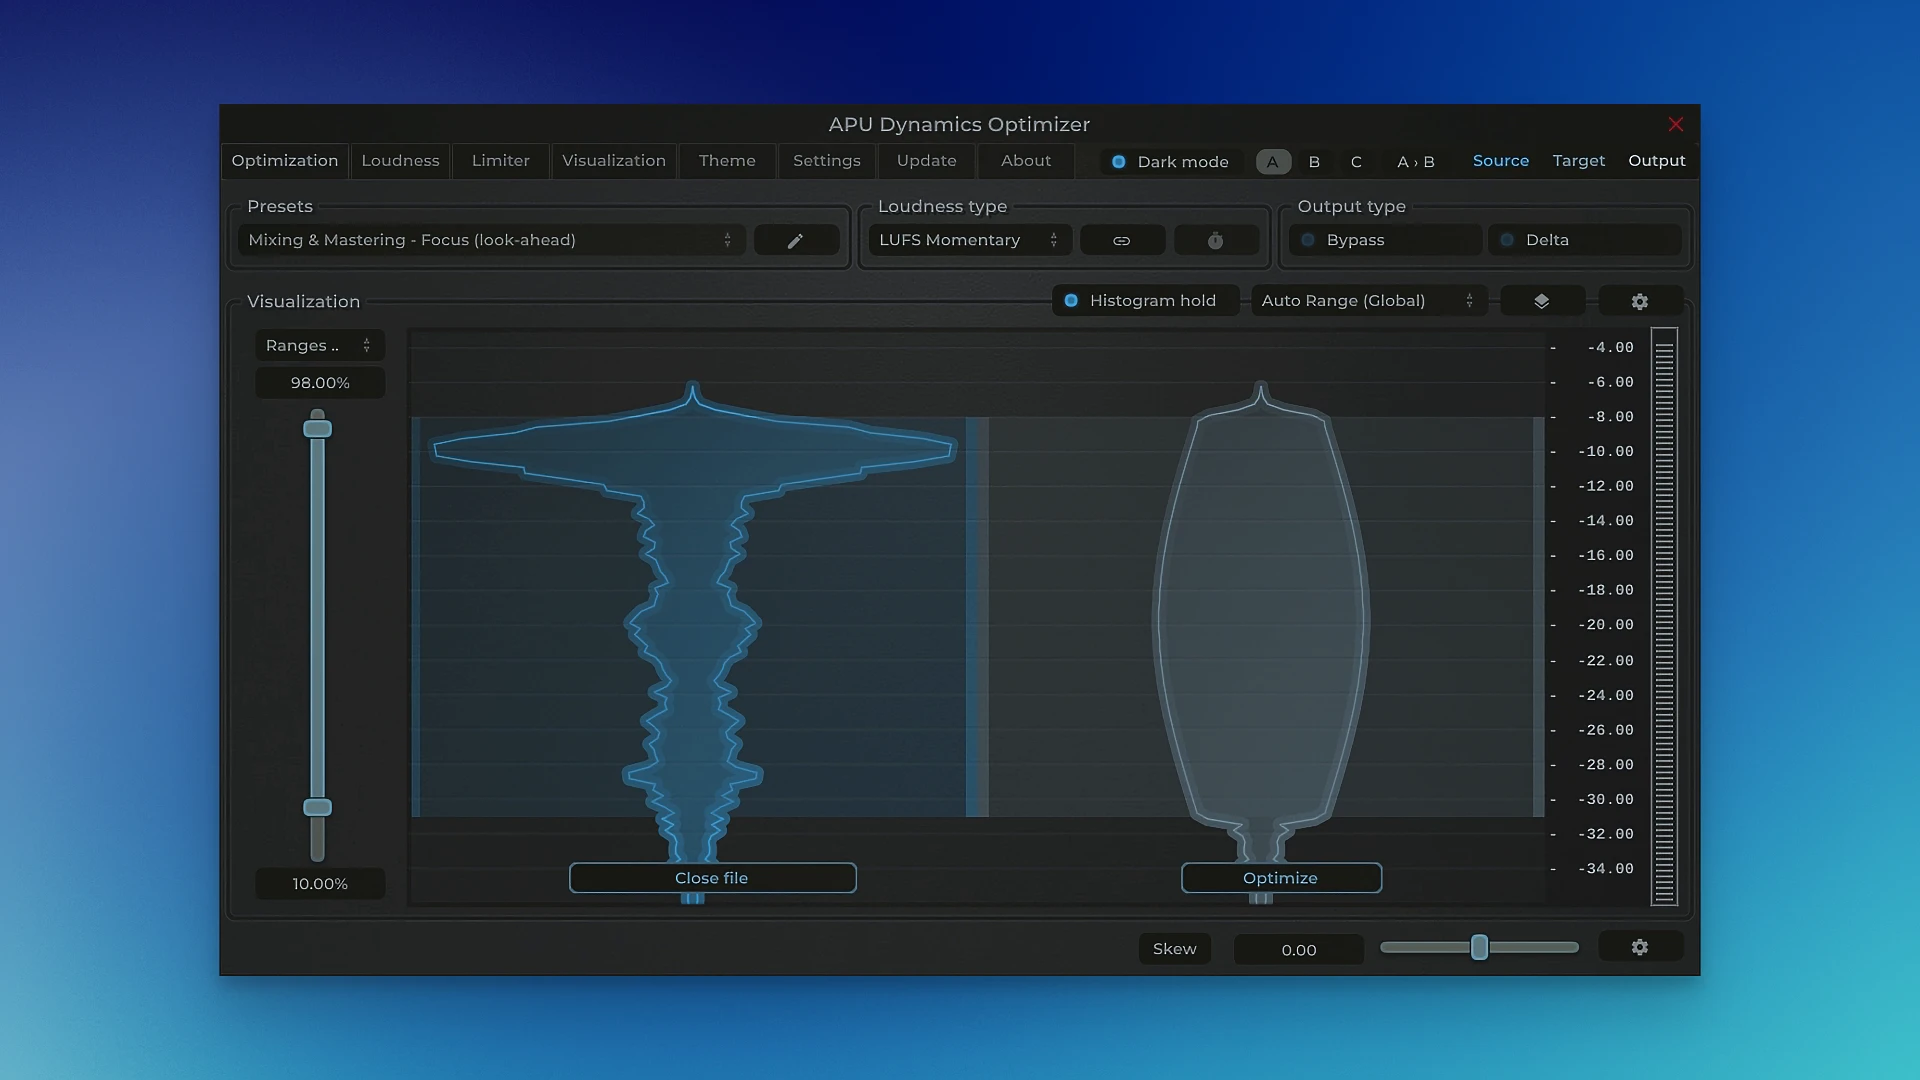1920x1080 pixels.
Task: Open the Loudness tab
Action: click(400, 161)
